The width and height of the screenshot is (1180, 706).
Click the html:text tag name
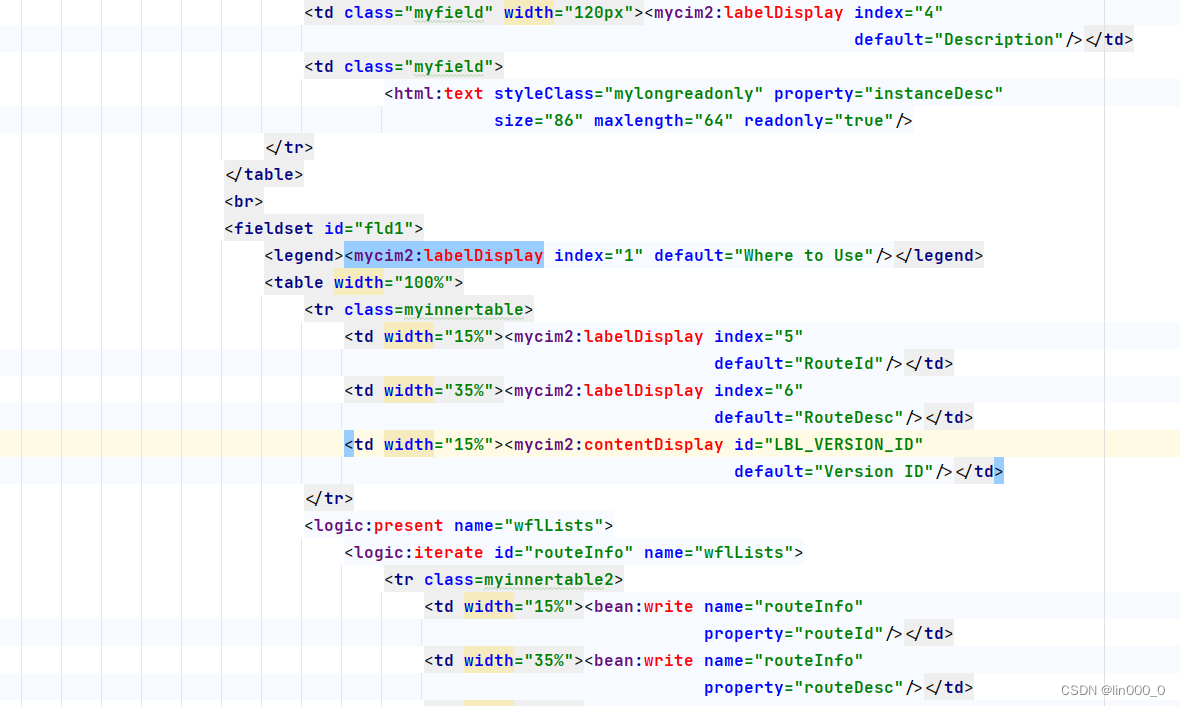[439, 93]
